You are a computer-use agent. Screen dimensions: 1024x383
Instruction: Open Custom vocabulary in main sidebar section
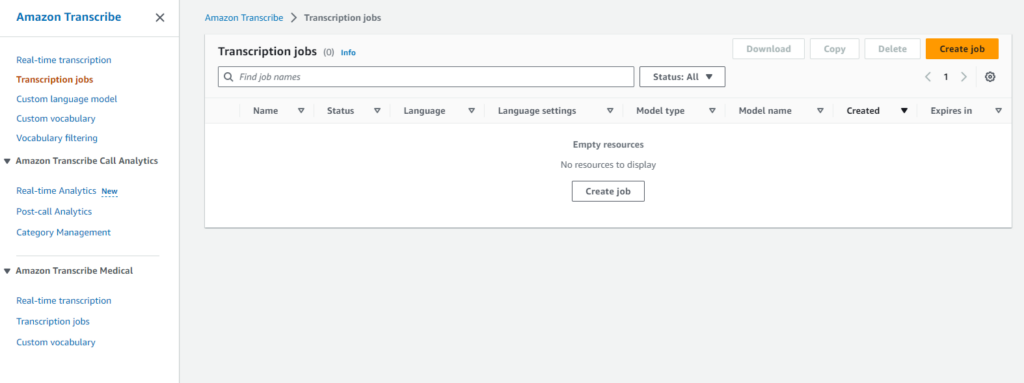coord(56,119)
